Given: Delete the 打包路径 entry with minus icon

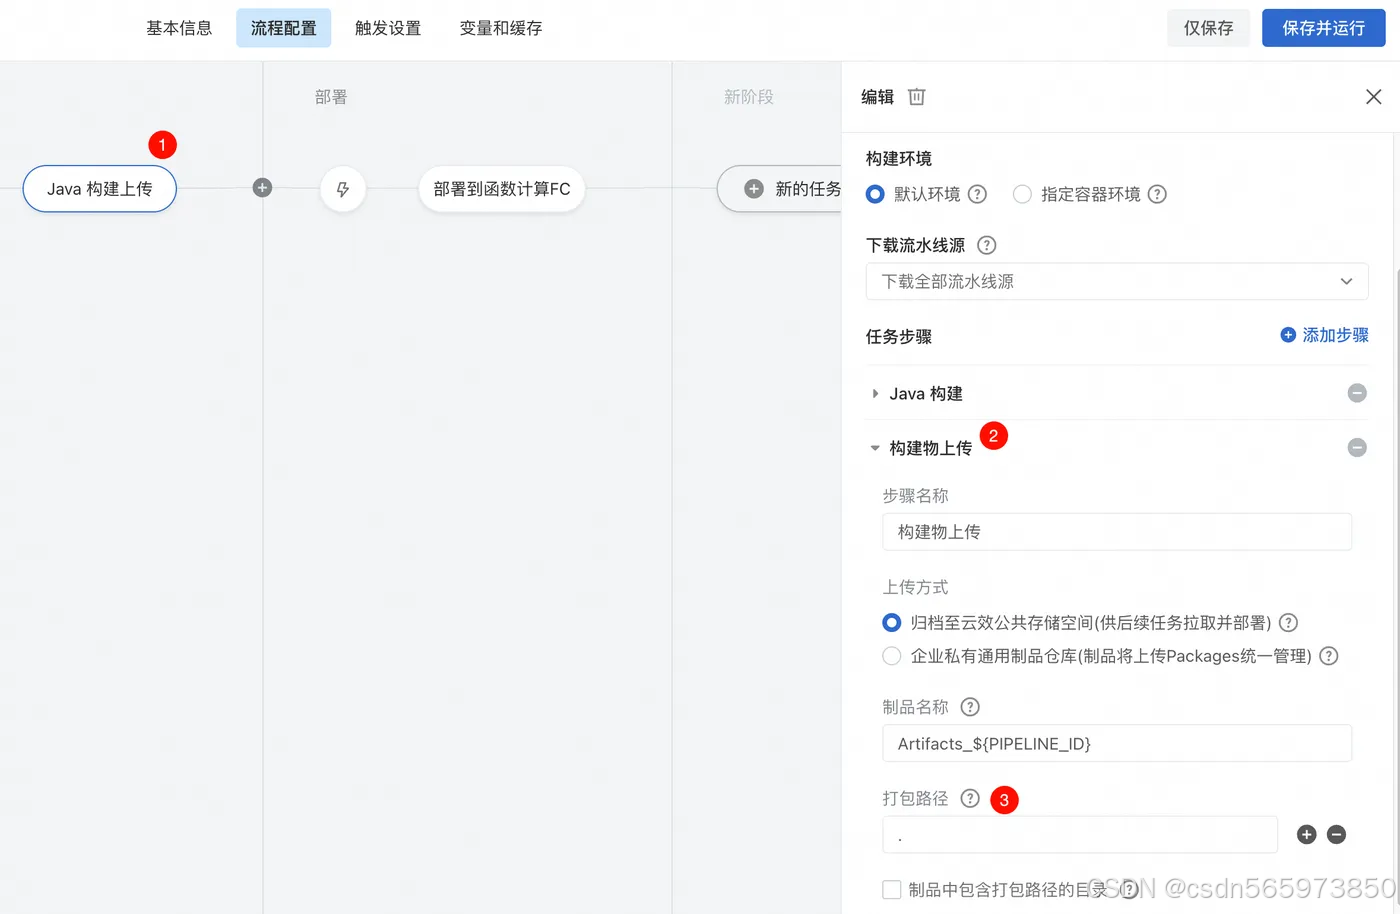Looking at the screenshot, I should coord(1337,833).
